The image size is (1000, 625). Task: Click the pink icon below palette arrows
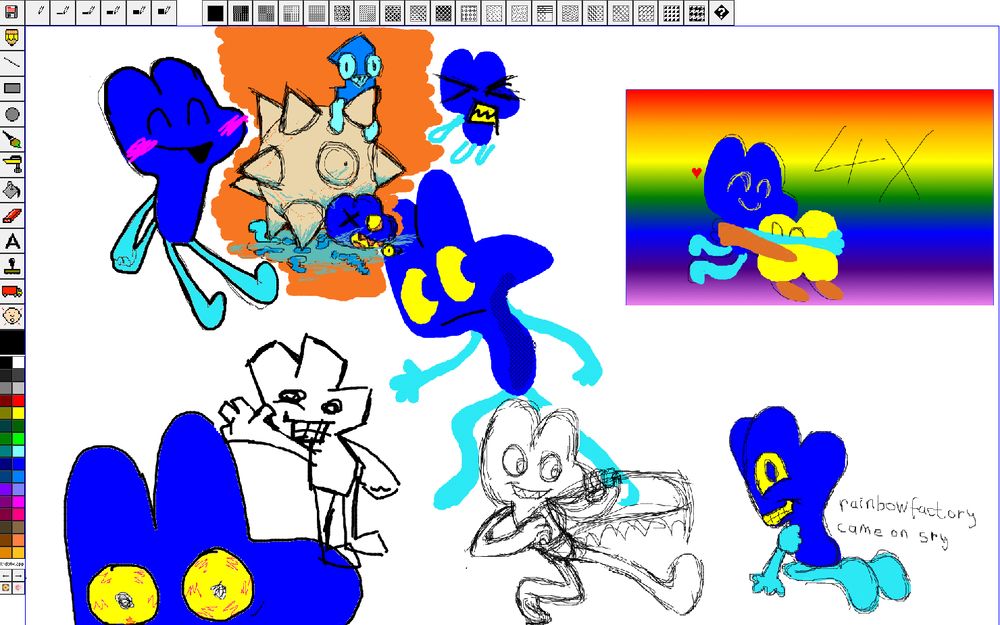[18, 588]
